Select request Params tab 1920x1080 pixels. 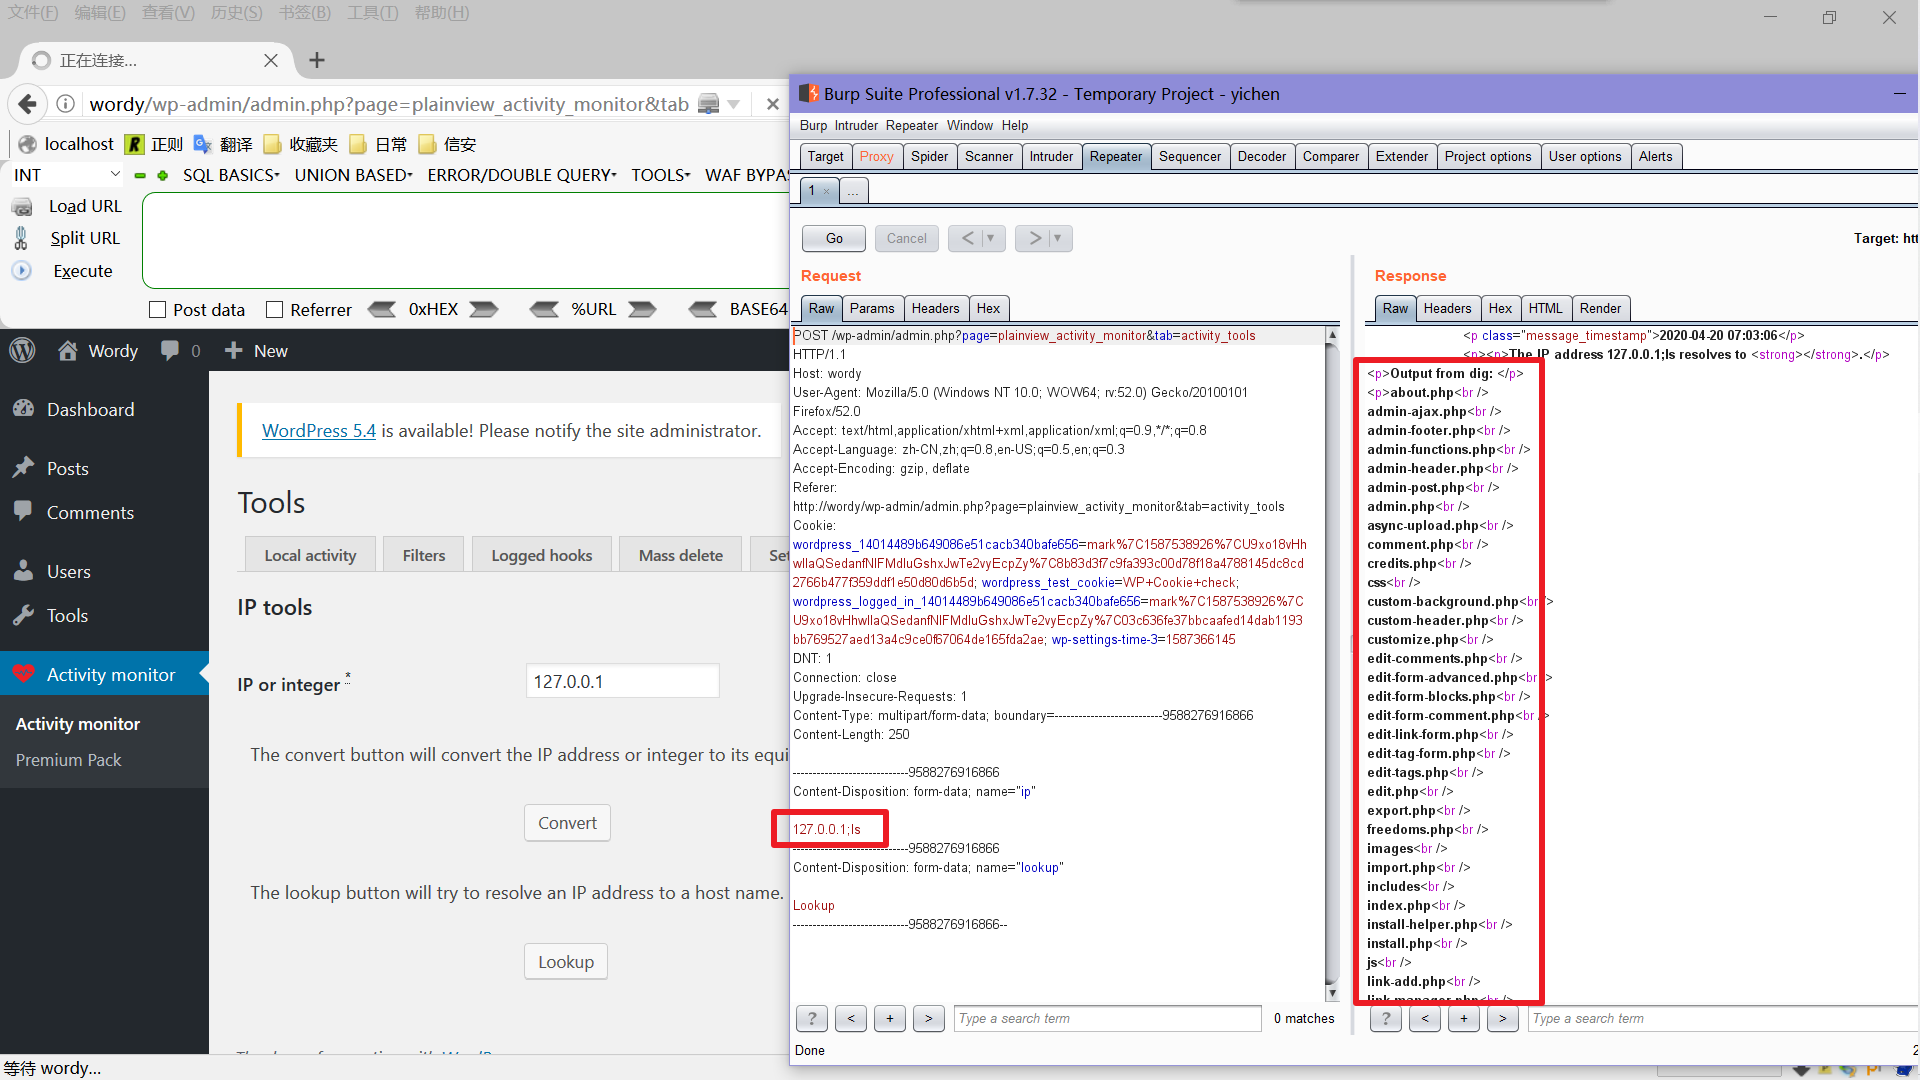872,309
